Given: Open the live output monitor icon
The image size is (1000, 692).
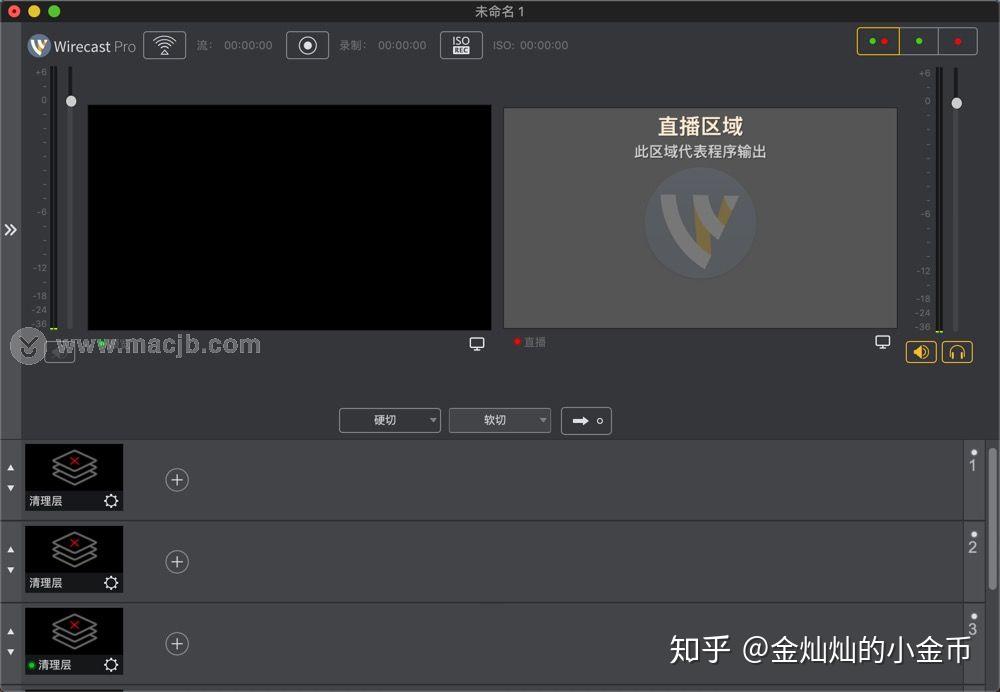Looking at the screenshot, I should tap(882, 341).
